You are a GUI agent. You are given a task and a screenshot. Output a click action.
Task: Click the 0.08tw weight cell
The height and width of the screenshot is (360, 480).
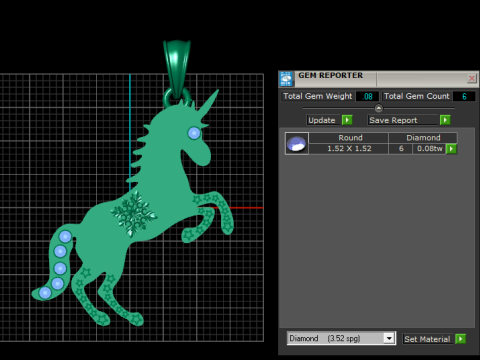click(430, 149)
